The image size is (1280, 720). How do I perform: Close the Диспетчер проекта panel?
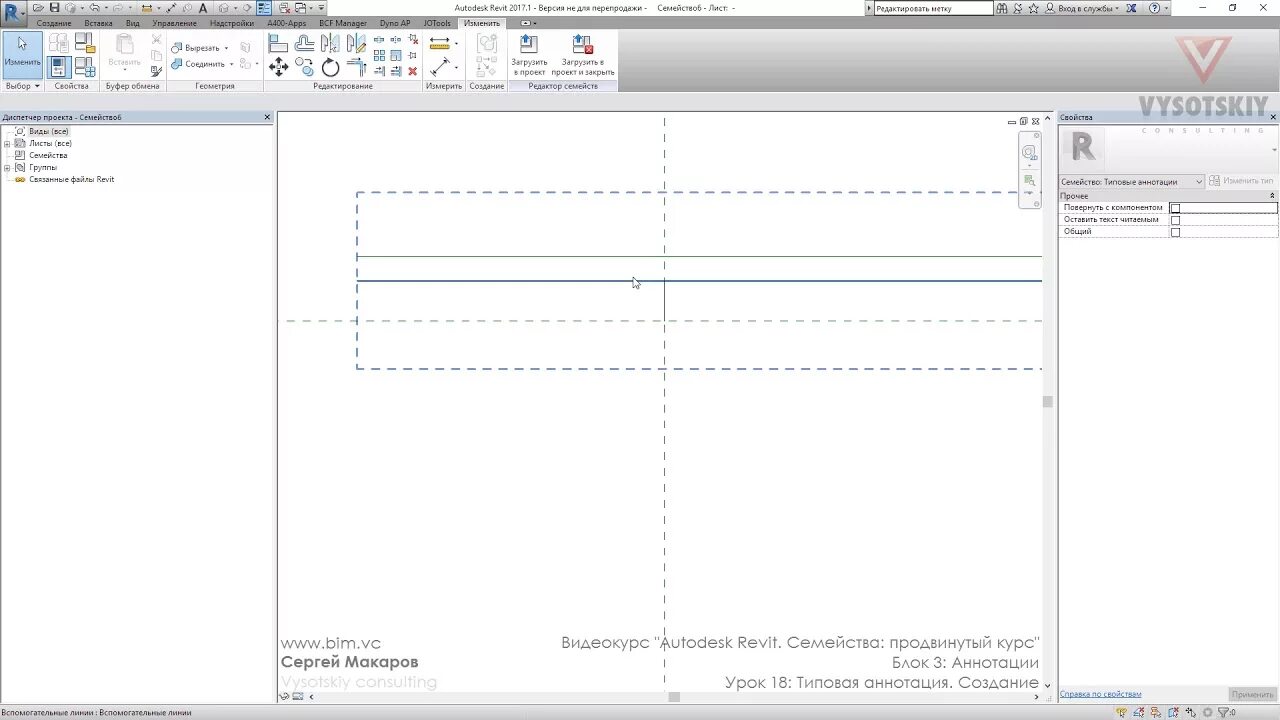point(267,117)
